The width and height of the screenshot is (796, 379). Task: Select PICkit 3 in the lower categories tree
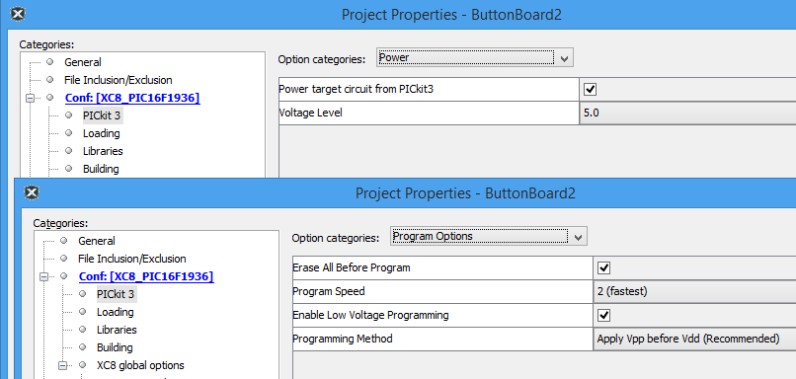point(116,294)
